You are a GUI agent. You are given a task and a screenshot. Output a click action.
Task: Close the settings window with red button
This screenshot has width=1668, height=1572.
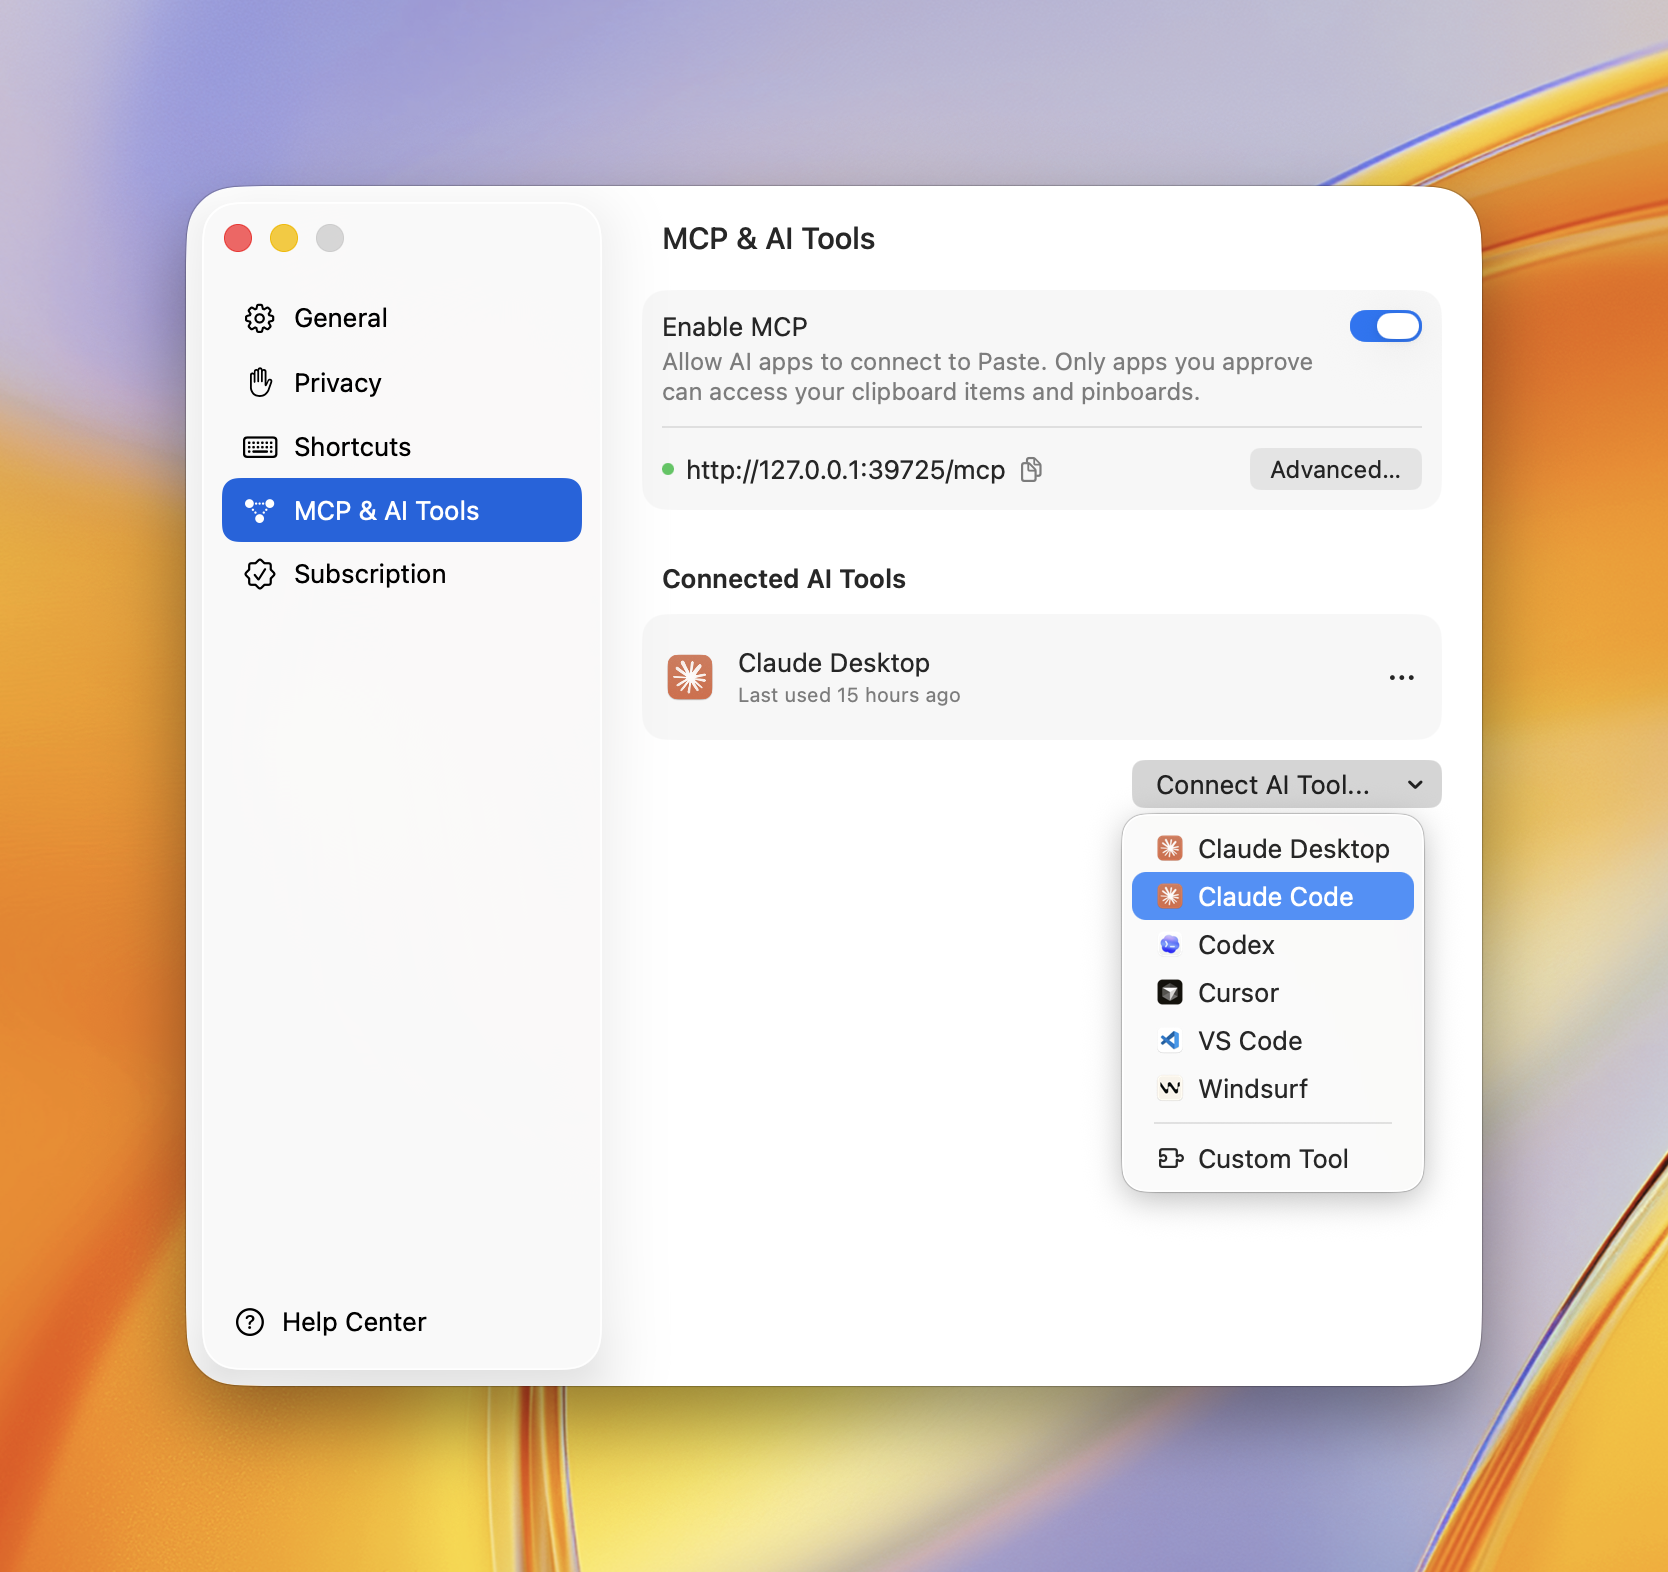pos(238,238)
